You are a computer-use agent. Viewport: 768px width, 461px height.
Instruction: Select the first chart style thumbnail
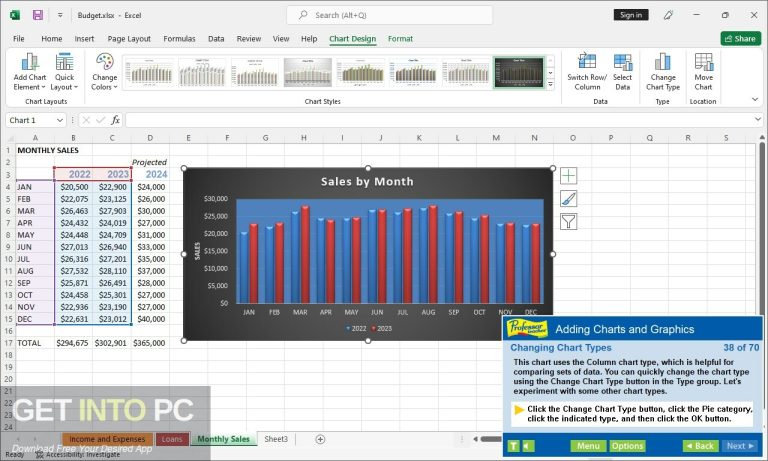pyautogui.click(x=149, y=73)
